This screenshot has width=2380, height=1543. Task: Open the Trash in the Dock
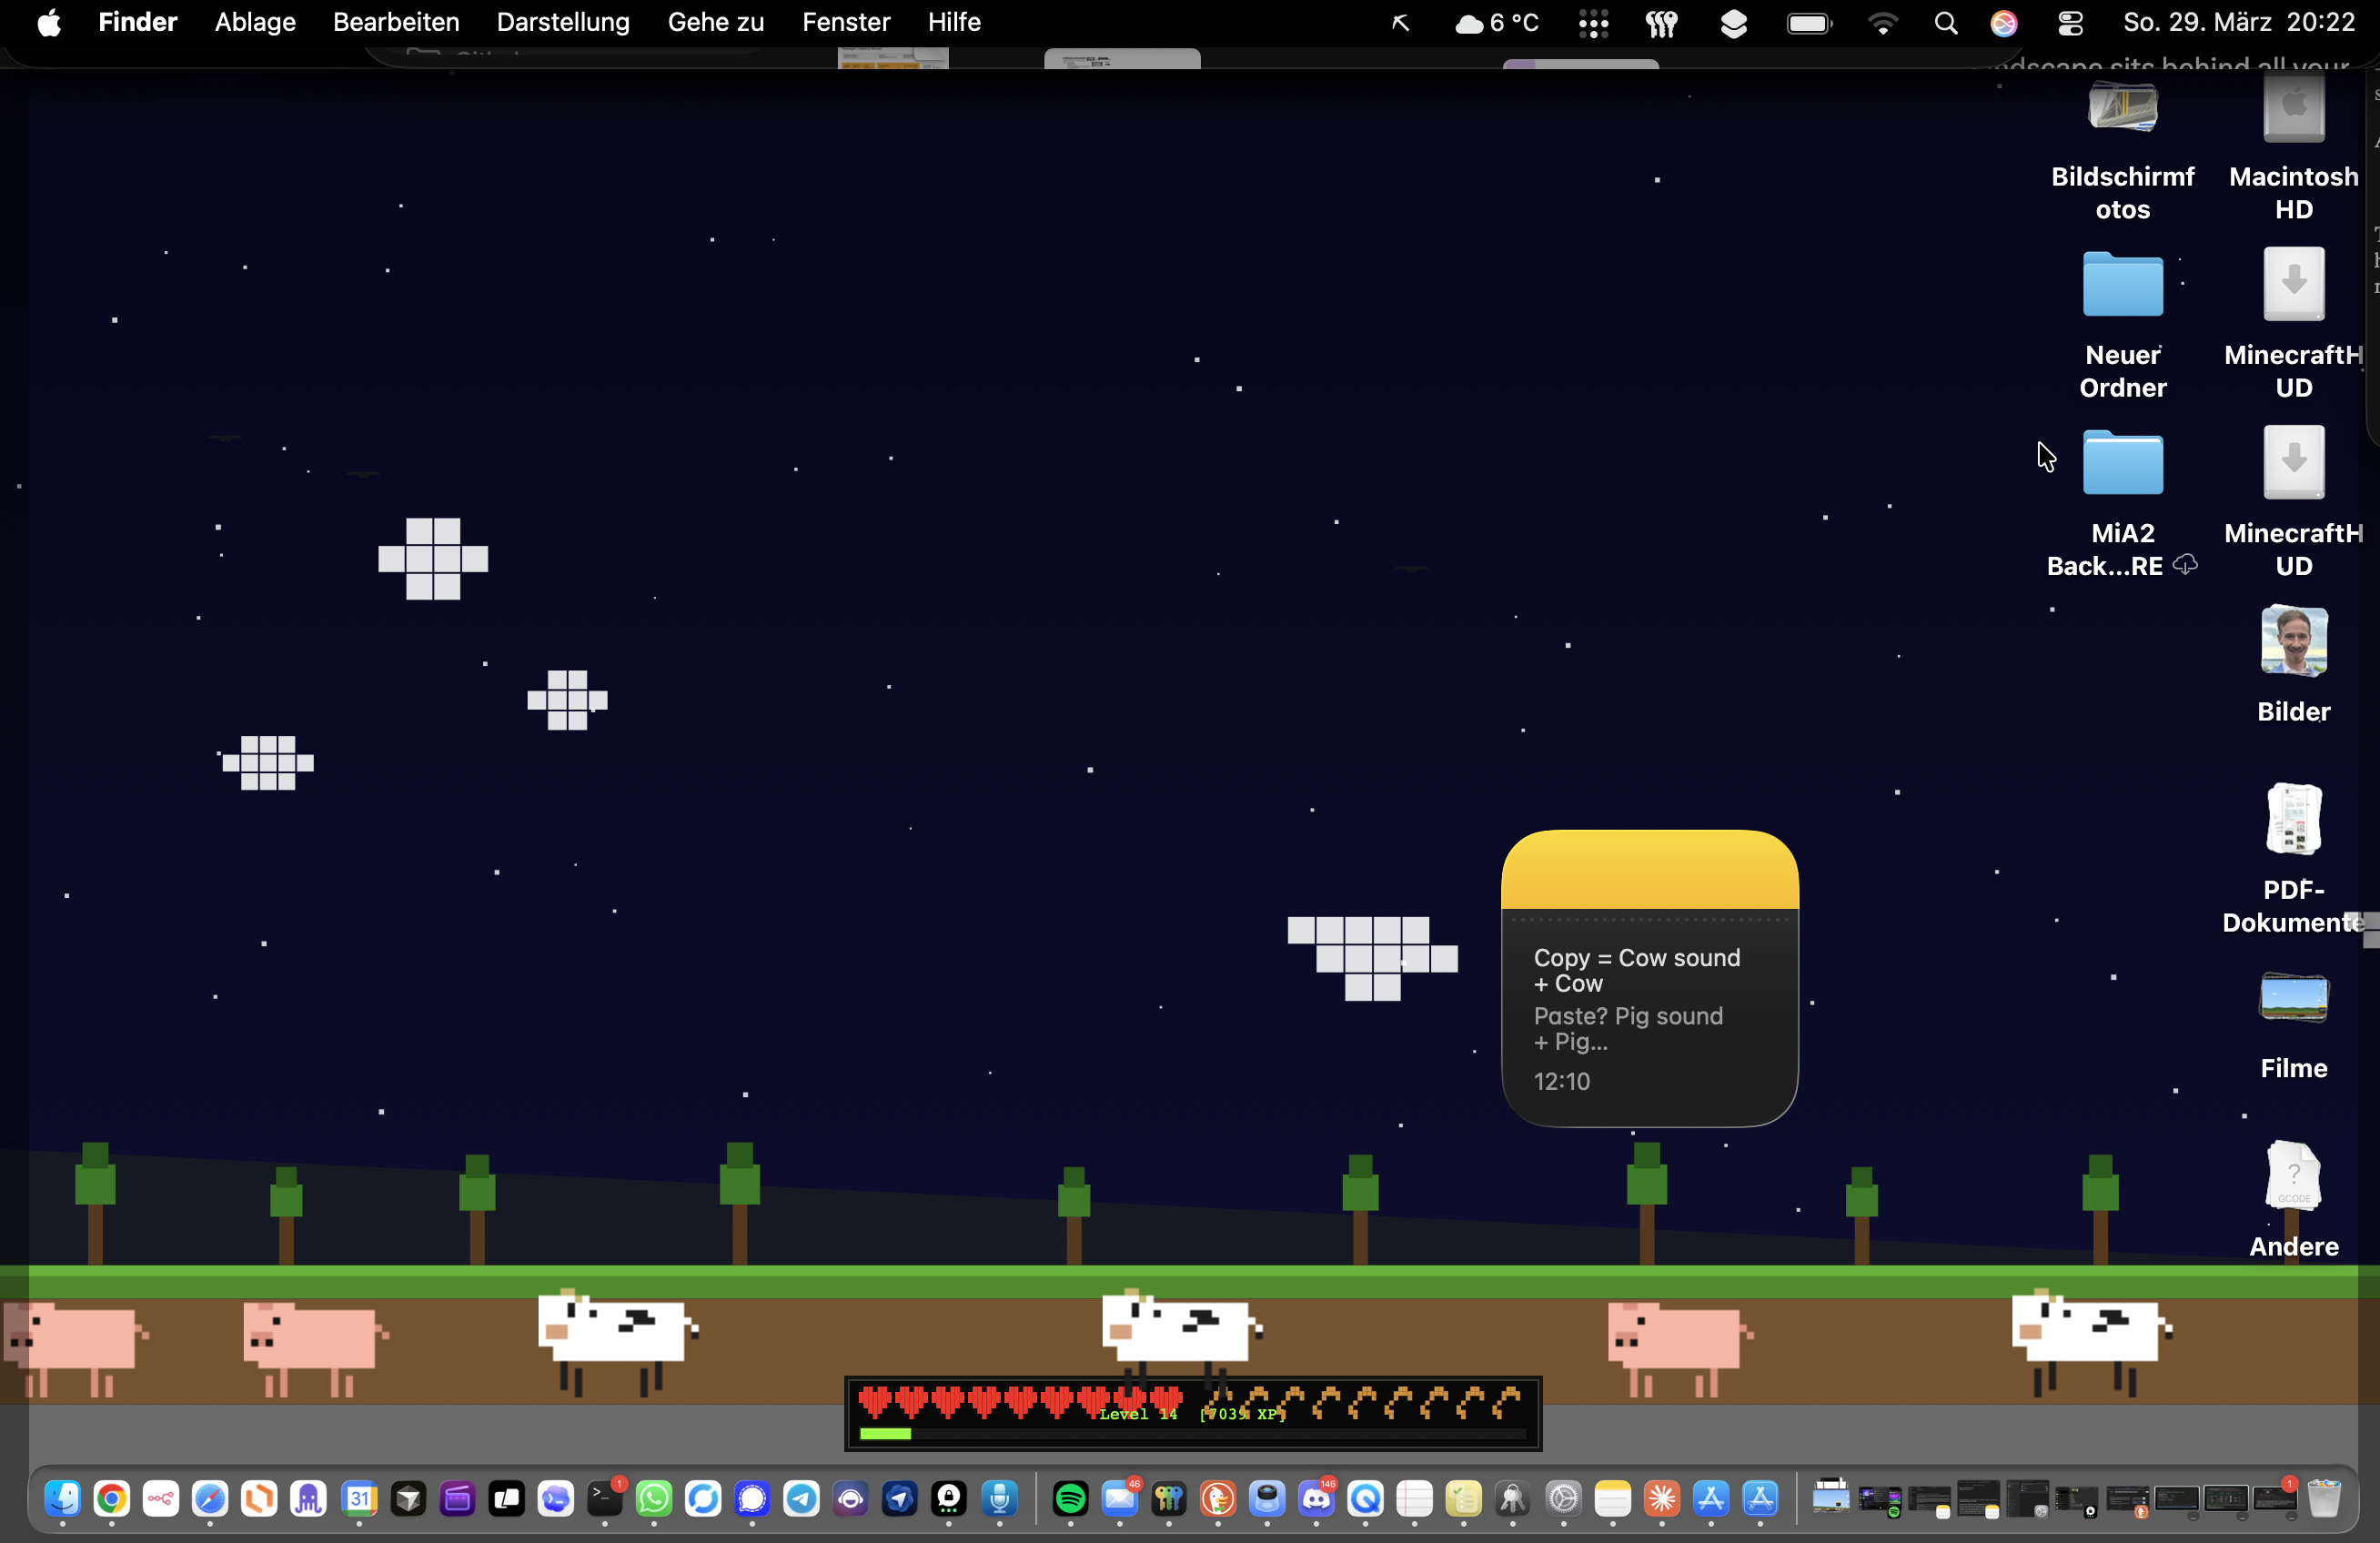[2324, 1498]
